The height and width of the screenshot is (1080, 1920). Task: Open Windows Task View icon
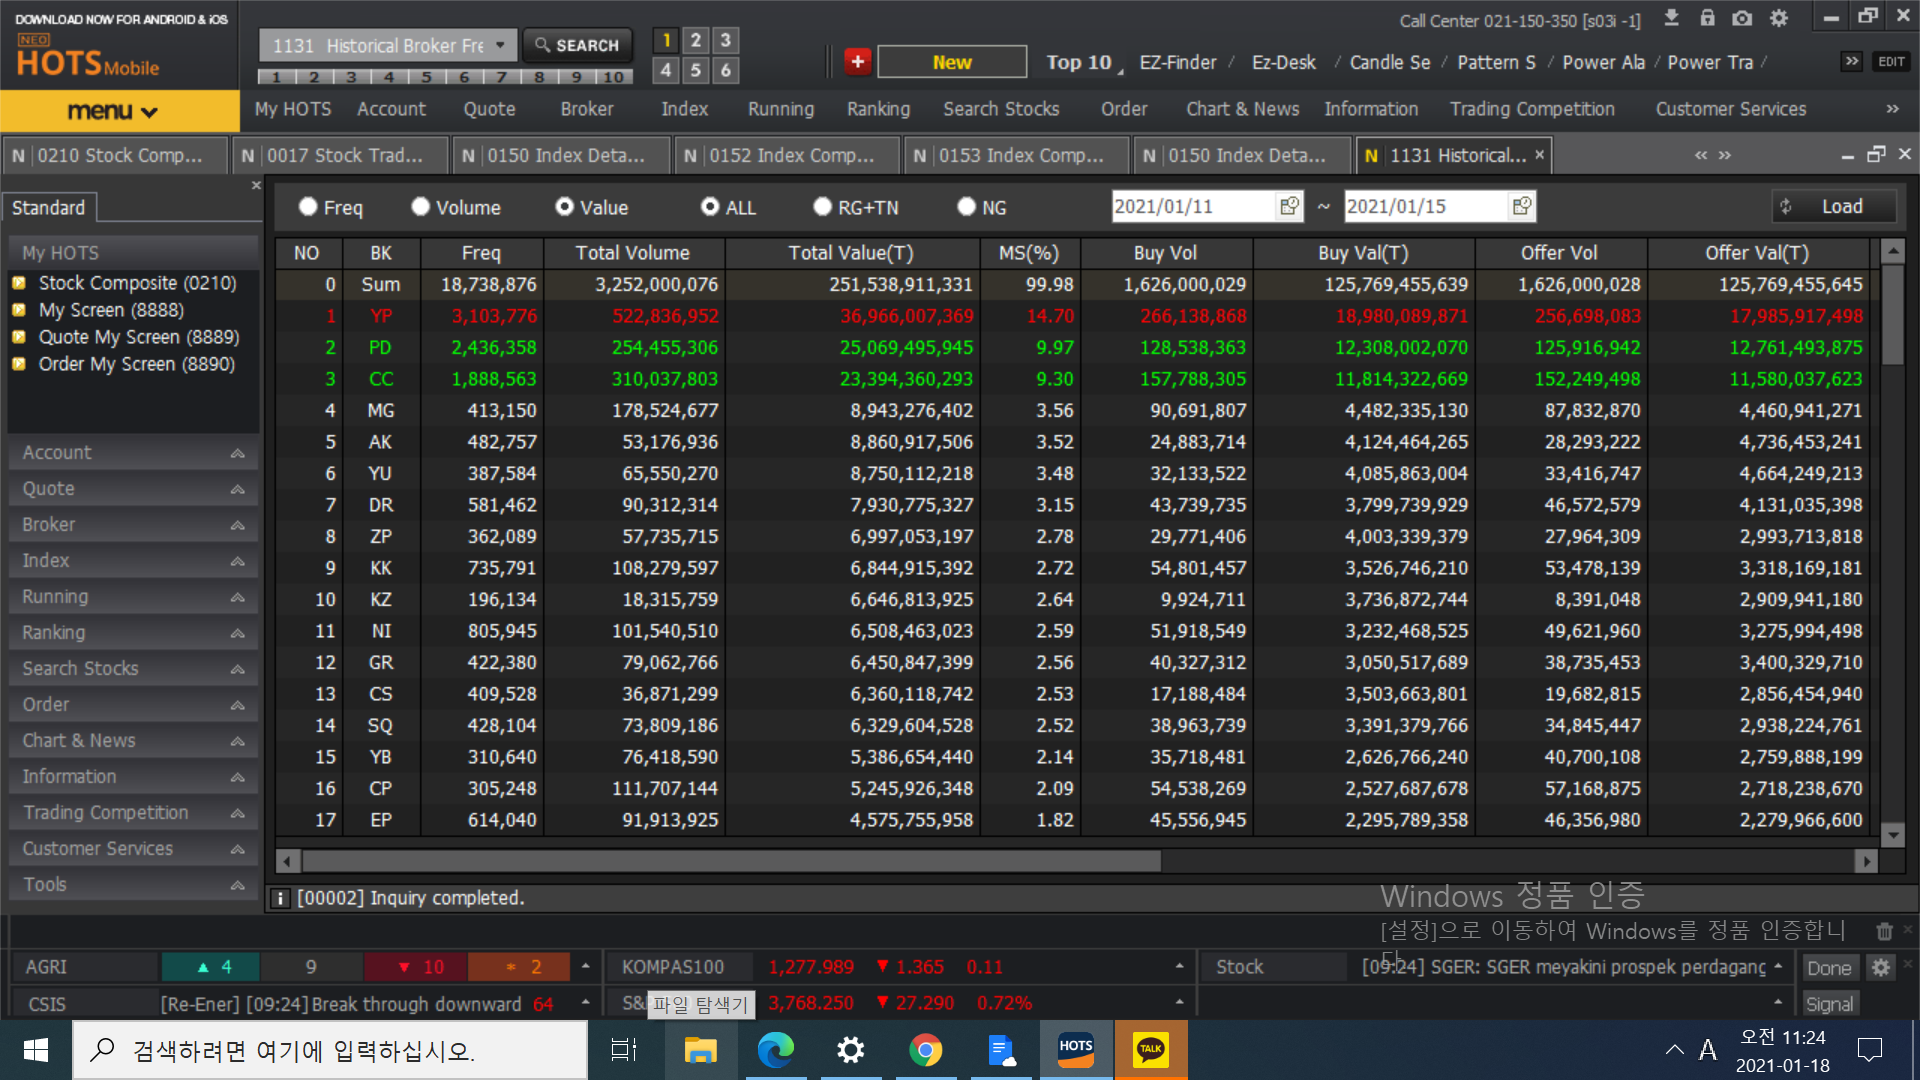pyautogui.click(x=624, y=1050)
